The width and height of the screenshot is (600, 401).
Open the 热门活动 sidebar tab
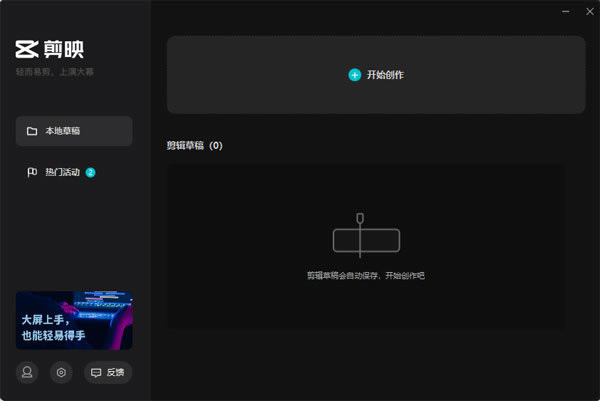coord(62,173)
